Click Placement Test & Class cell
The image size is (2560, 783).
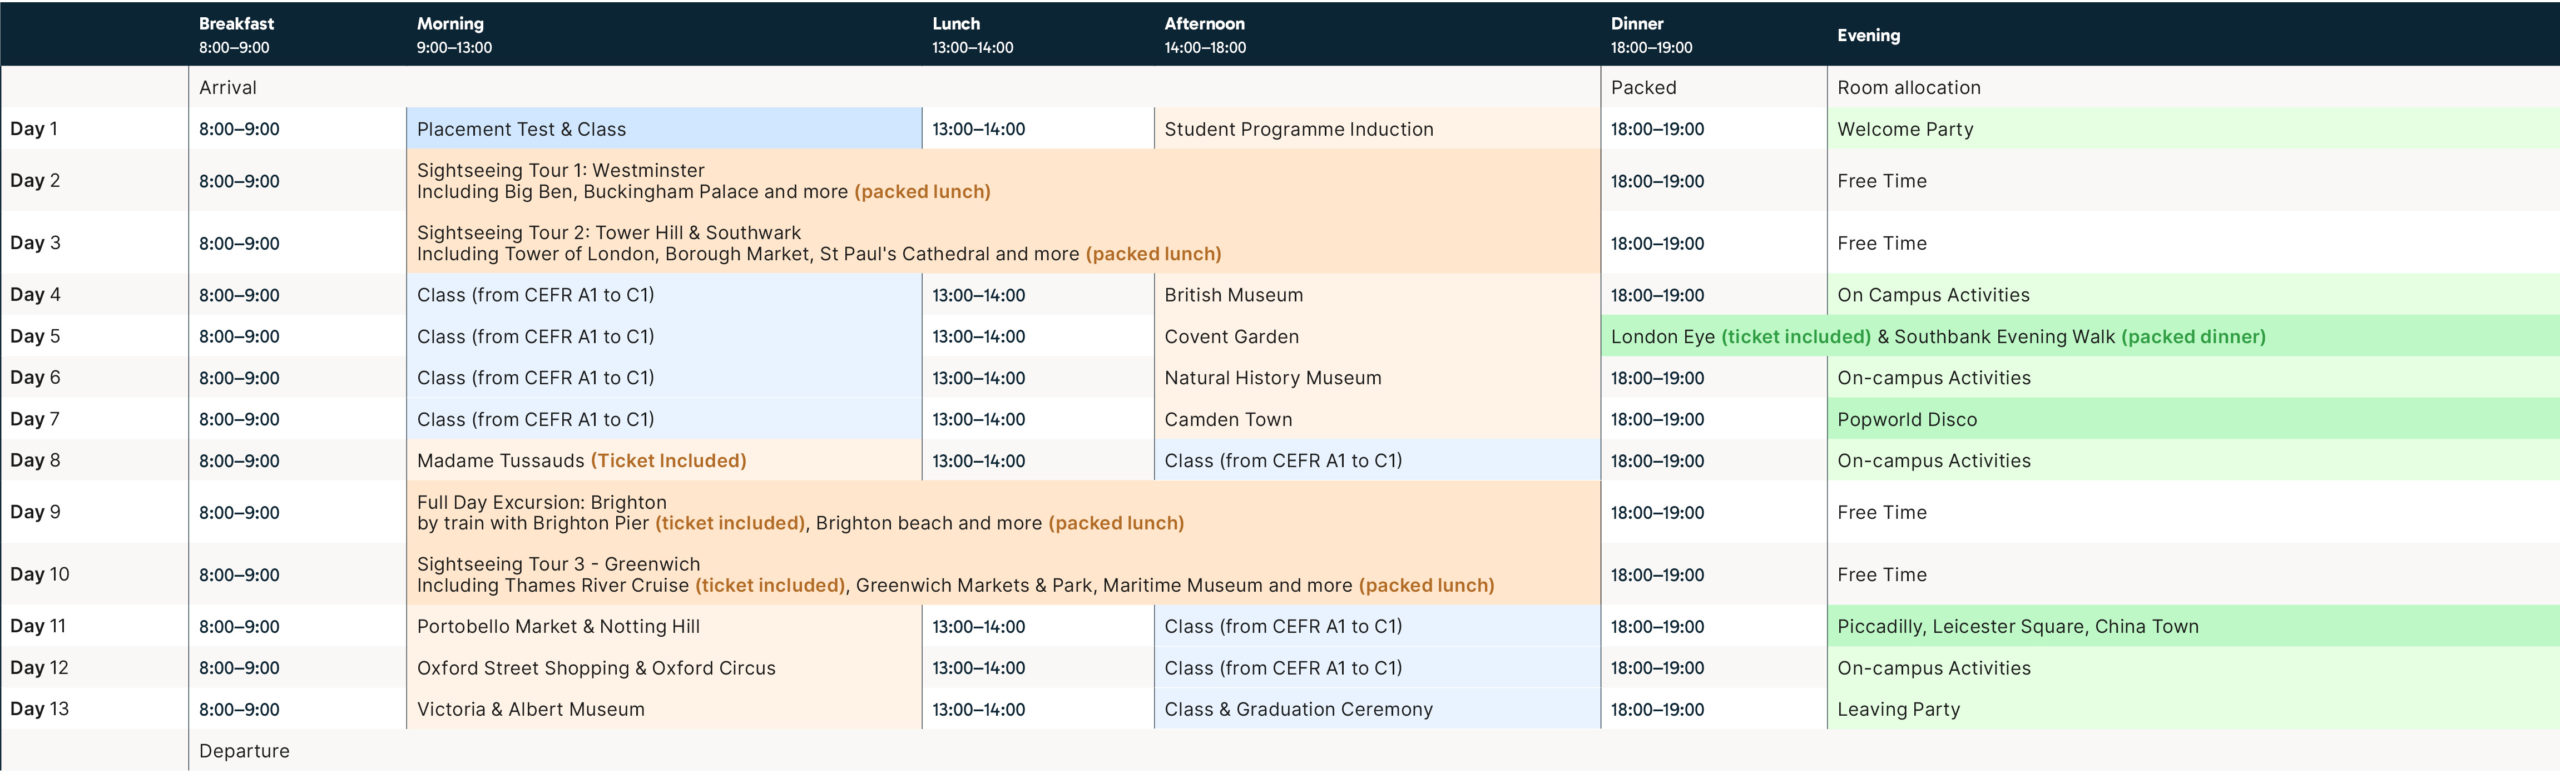[521, 129]
